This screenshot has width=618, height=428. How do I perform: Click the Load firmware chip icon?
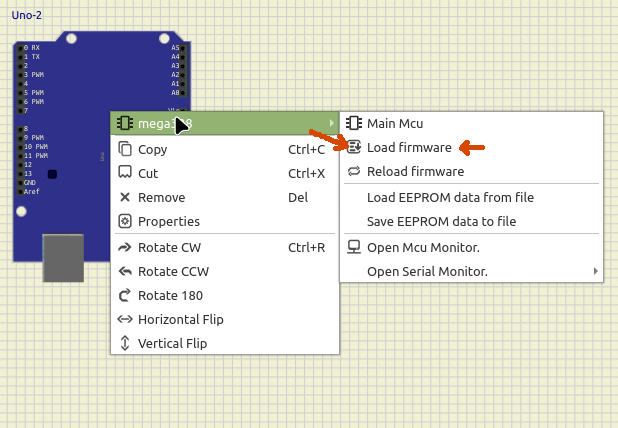(354, 148)
